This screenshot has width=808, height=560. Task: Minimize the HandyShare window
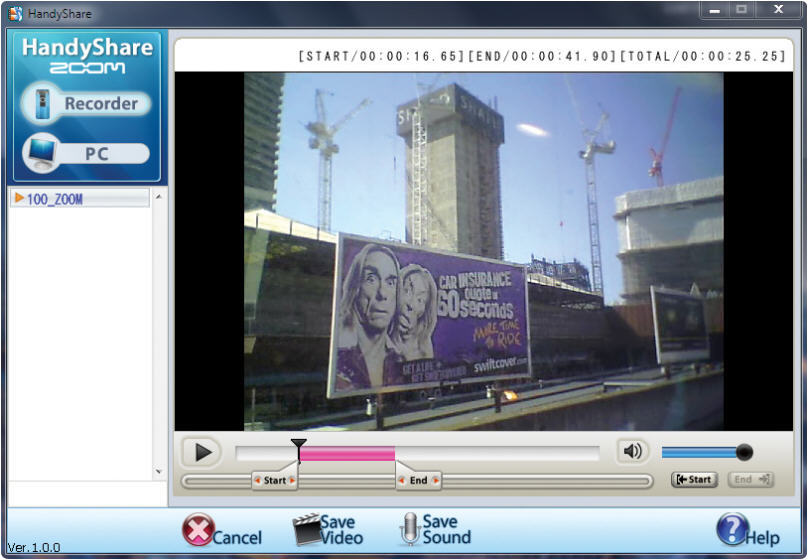click(714, 10)
